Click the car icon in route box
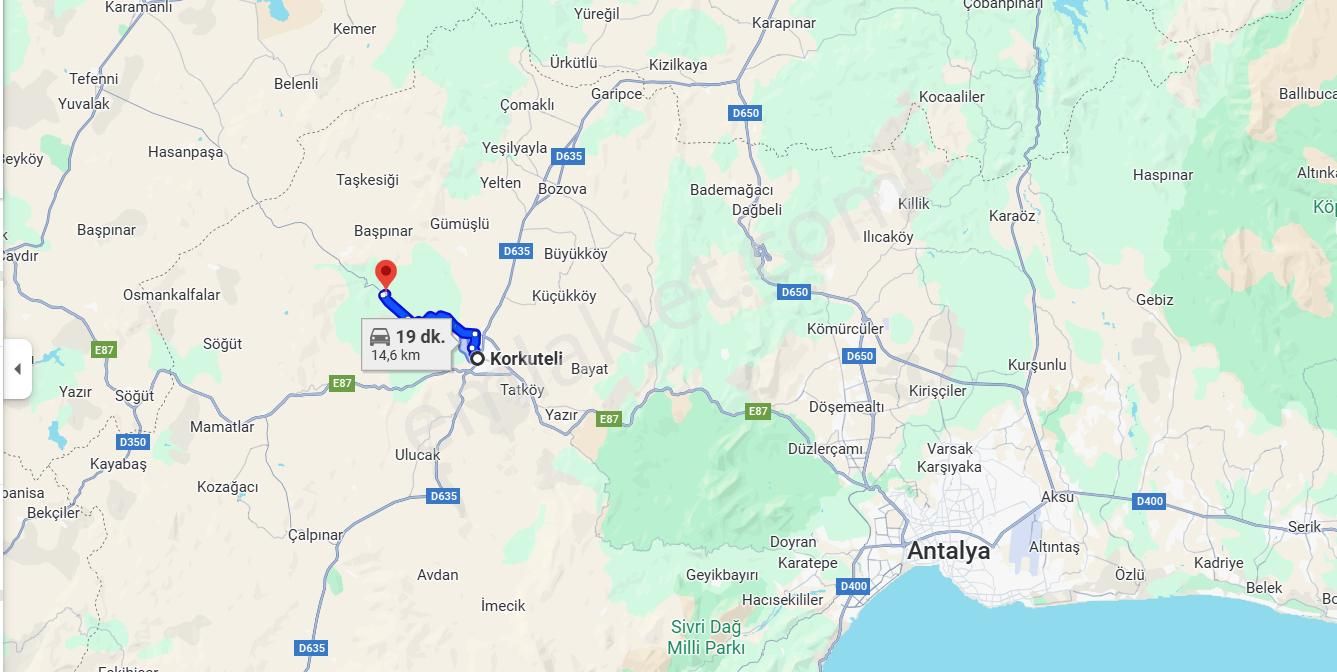This screenshot has width=1337, height=672. [x=380, y=337]
